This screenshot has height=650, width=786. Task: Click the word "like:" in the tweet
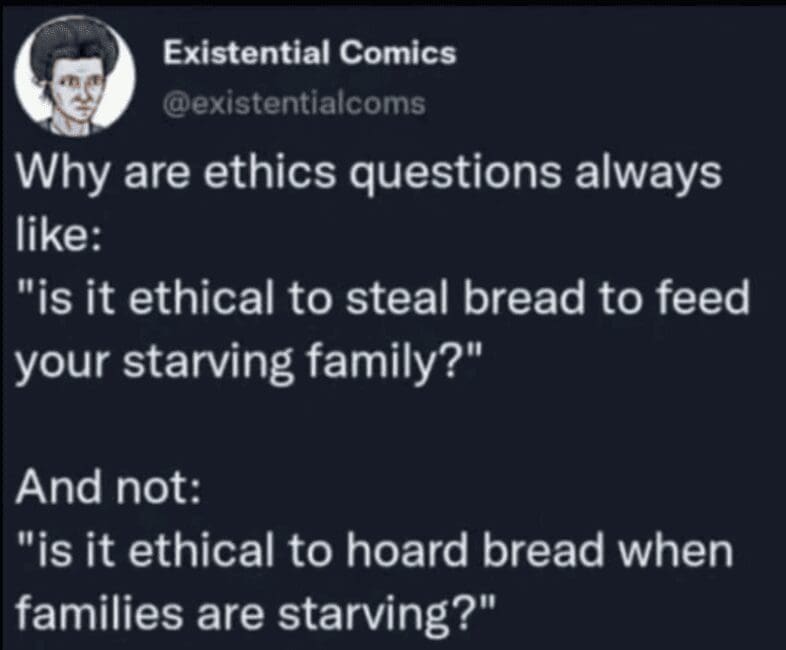(55, 237)
